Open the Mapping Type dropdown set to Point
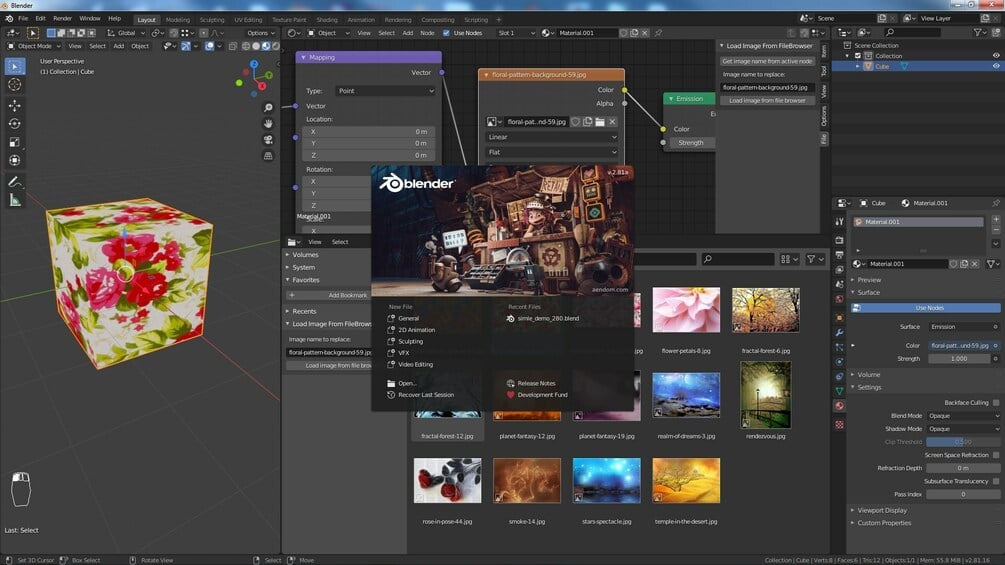This screenshot has height=565, width=1005. (385, 91)
